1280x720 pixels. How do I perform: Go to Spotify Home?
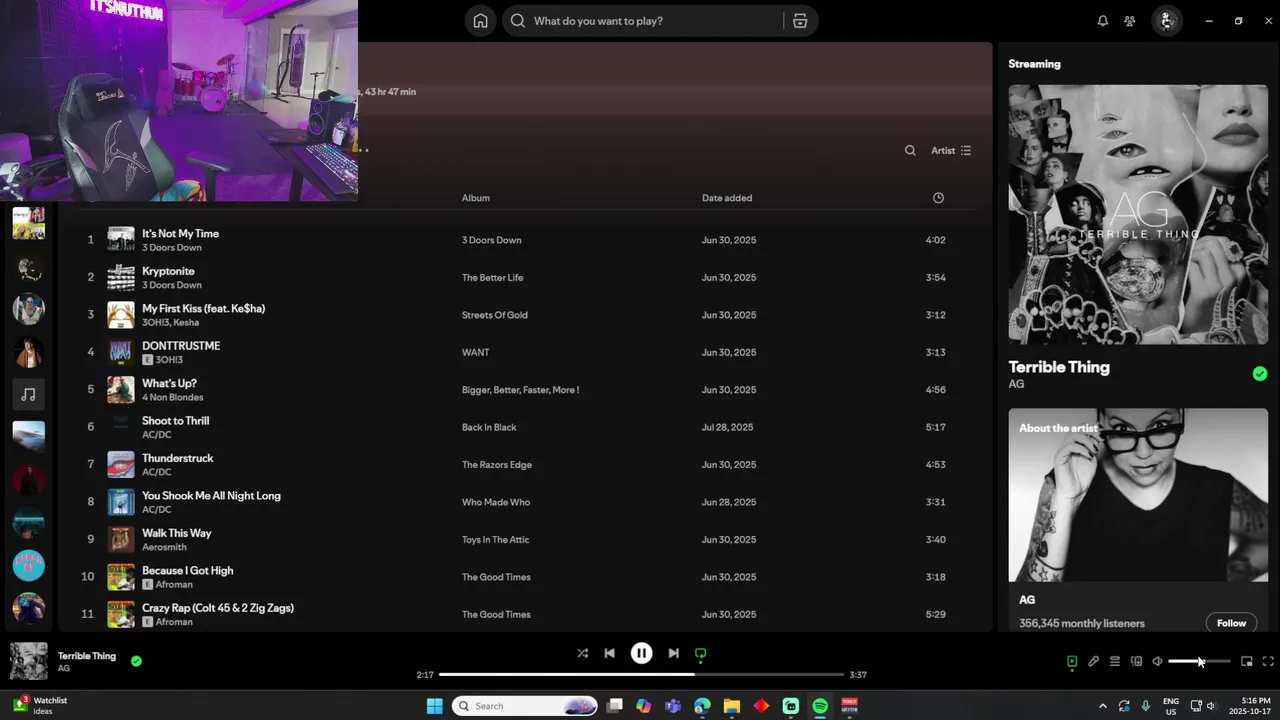[480, 21]
